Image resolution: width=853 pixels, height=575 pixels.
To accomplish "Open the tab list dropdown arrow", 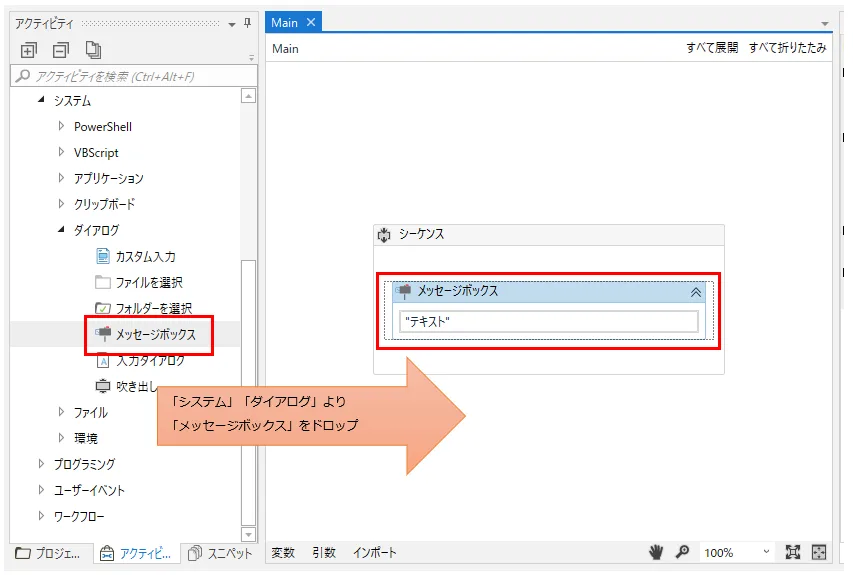I will (x=825, y=24).
